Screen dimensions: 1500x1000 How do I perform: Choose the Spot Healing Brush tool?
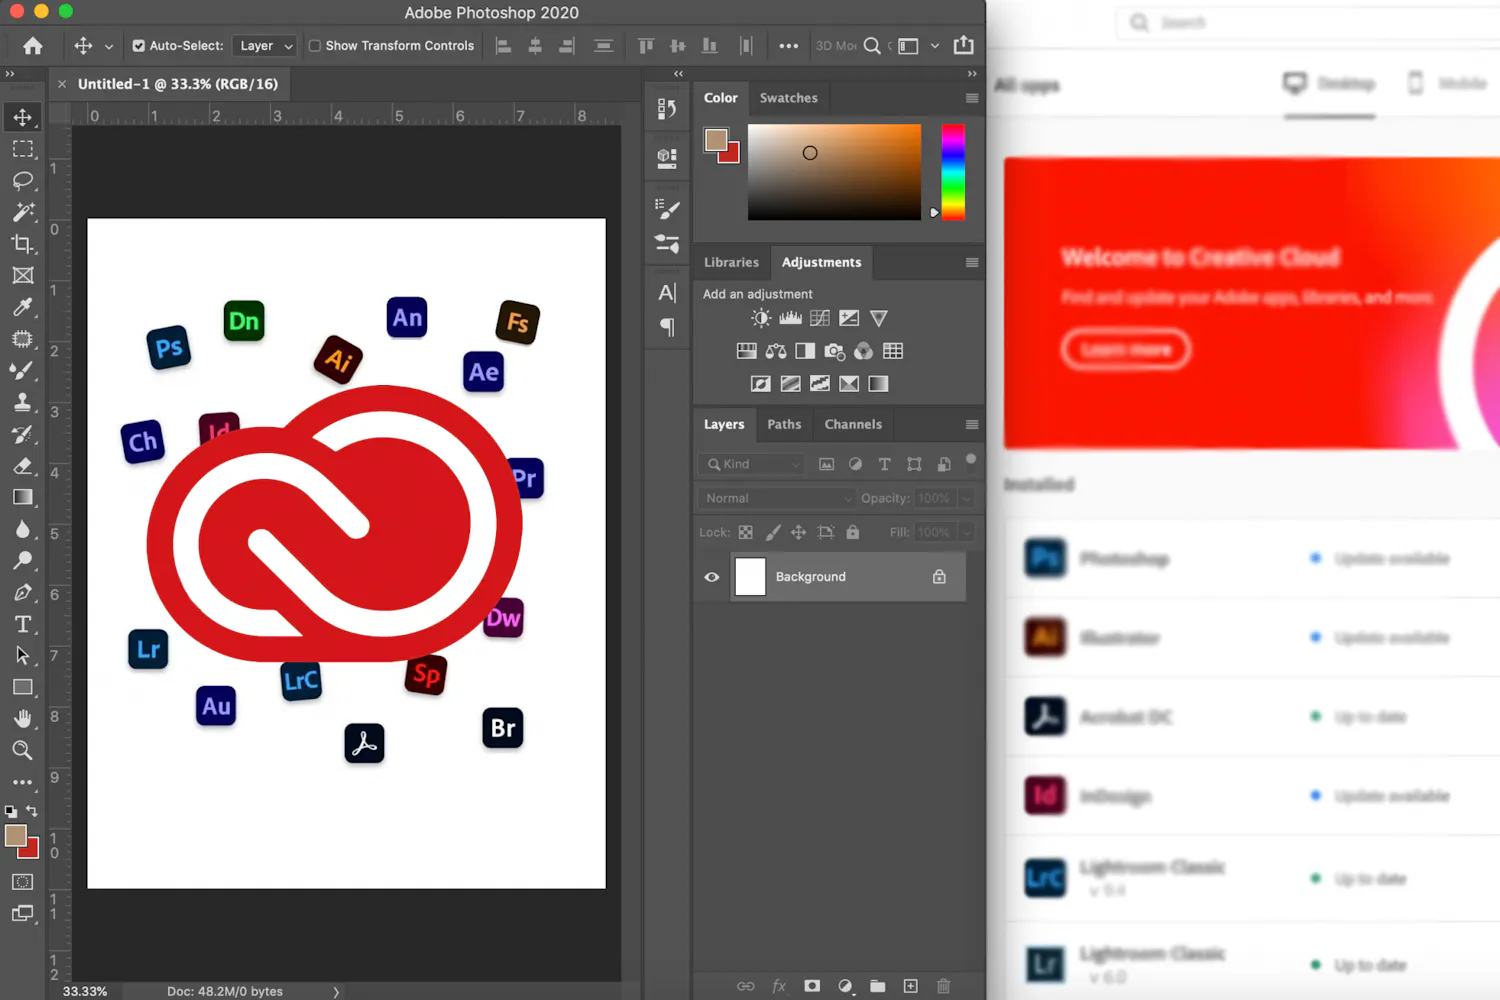[x=22, y=339]
